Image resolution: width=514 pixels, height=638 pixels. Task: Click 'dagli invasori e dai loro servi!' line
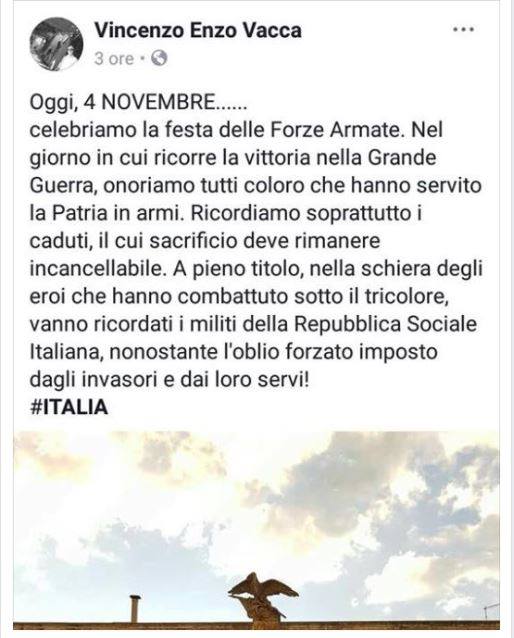coord(169,380)
